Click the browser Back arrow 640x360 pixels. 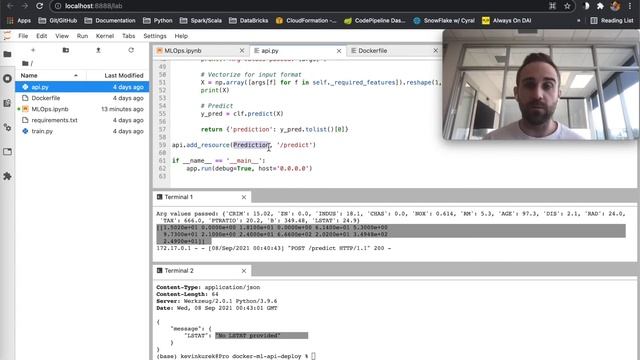pyautogui.click(x=10, y=6)
